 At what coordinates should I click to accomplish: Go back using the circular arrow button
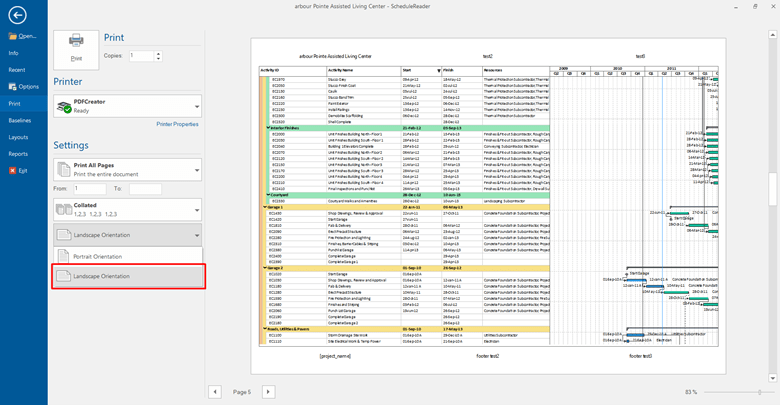pyautogui.click(x=17, y=15)
